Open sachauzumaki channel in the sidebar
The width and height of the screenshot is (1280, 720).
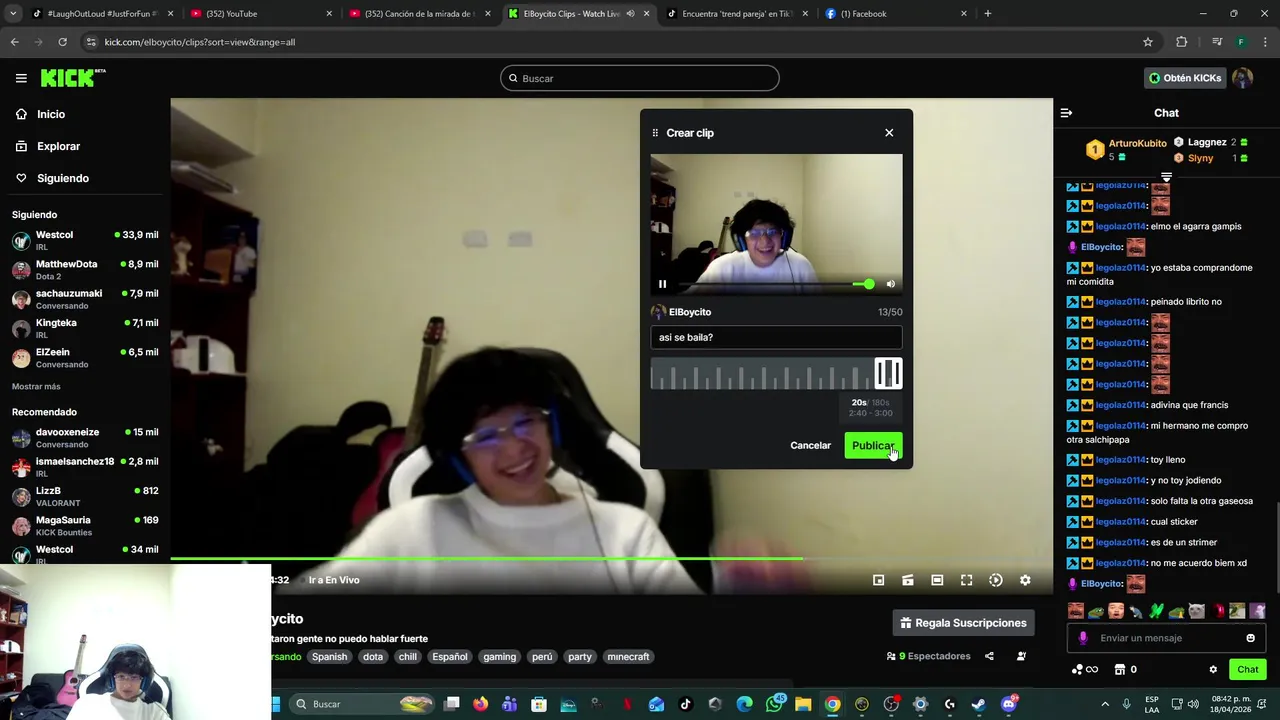[x=85, y=299]
